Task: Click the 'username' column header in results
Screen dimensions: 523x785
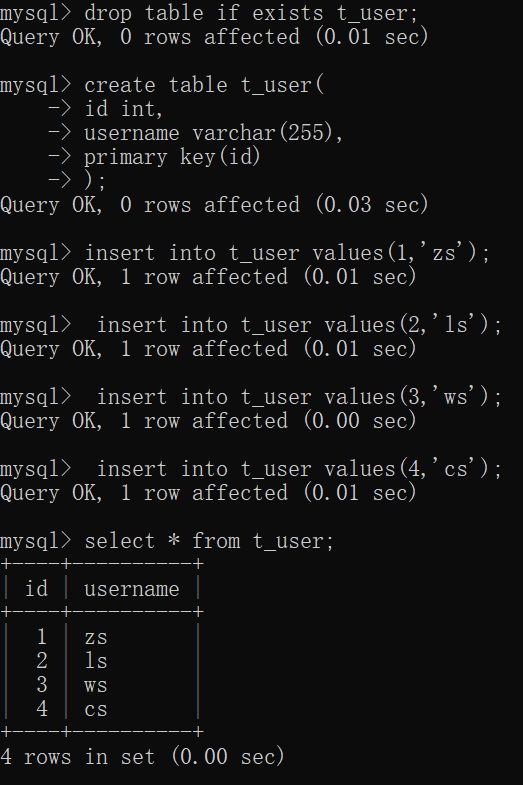Action: (x=132, y=589)
